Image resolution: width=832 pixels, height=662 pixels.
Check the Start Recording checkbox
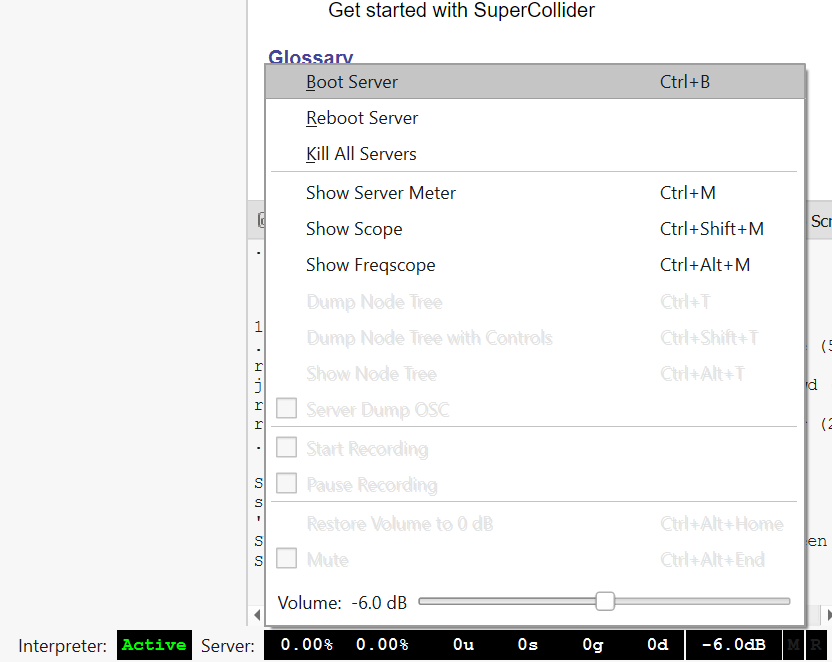point(286,448)
